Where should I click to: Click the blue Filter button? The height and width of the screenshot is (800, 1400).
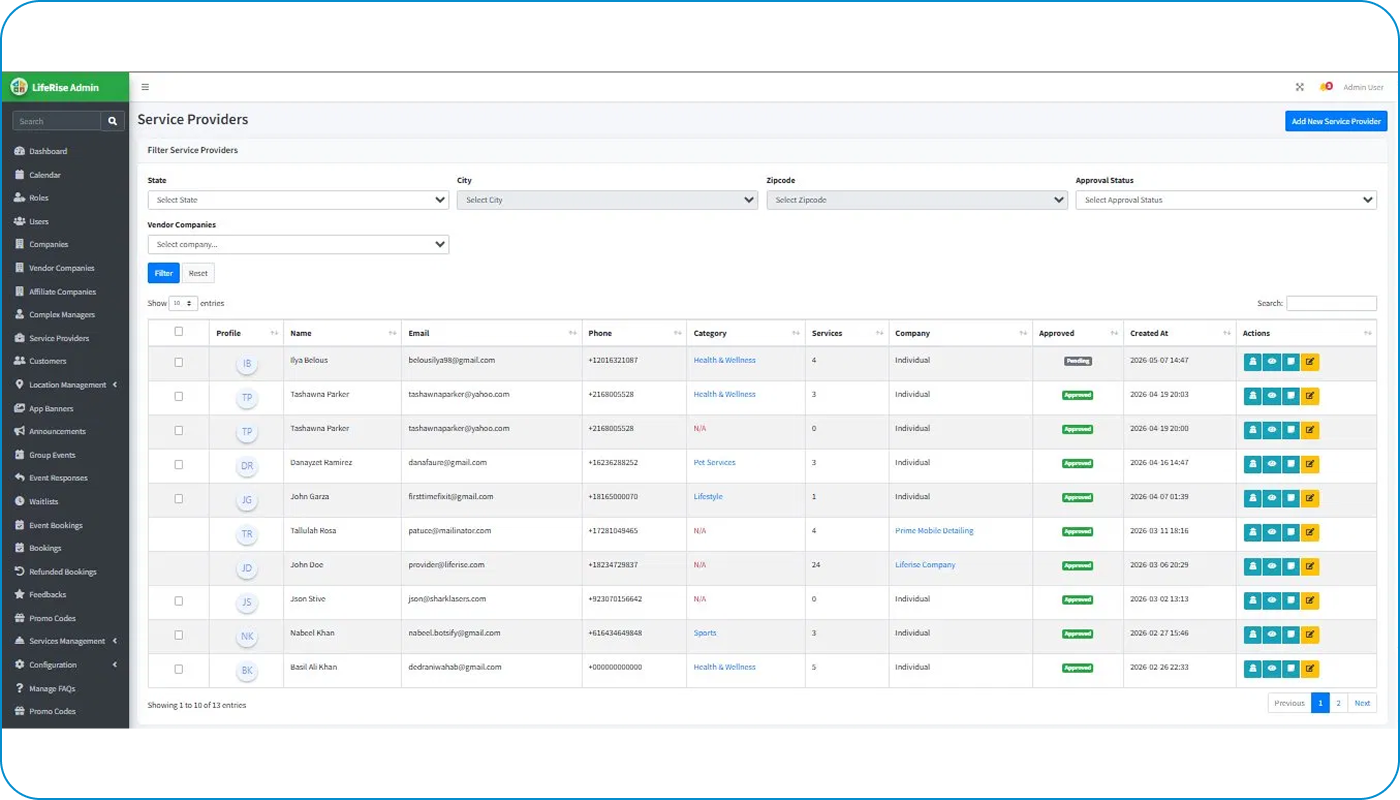pyautogui.click(x=164, y=273)
